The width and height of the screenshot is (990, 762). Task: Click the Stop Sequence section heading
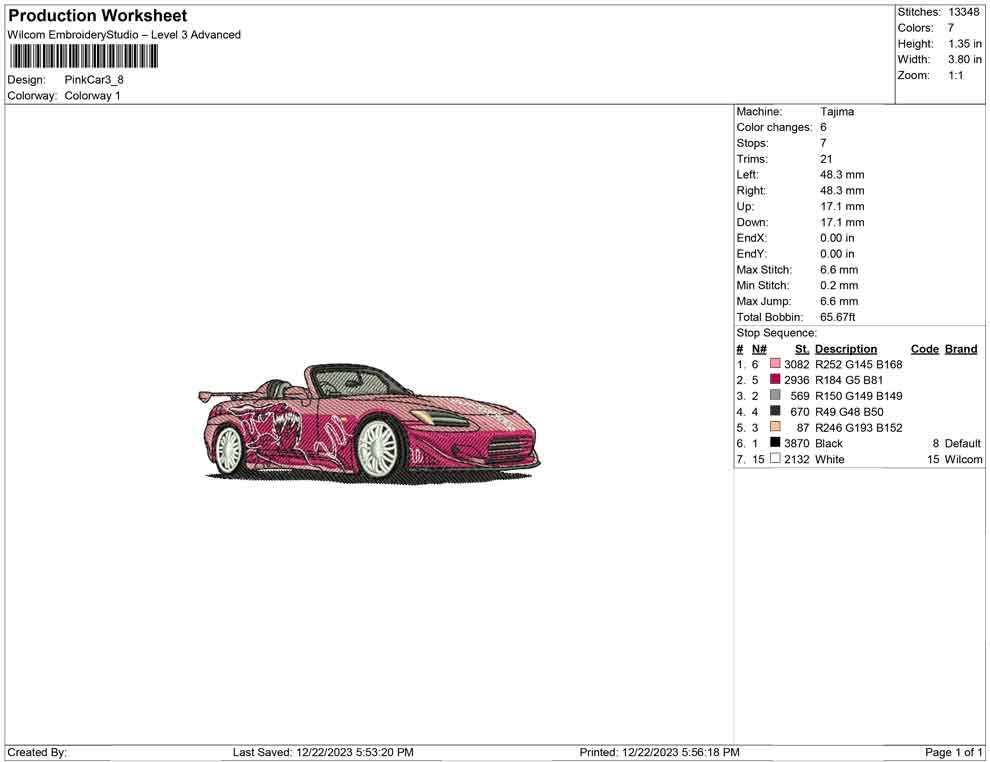(x=776, y=332)
